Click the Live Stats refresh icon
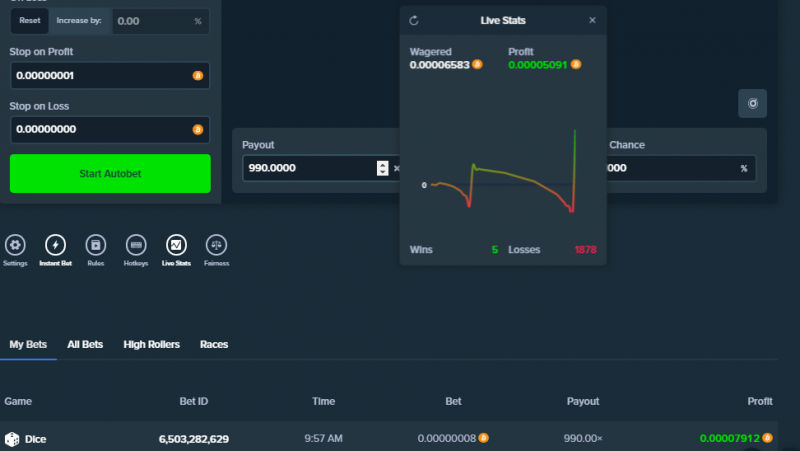Screen dimensions: 800x451 pyautogui.click(x=414, y=20)
